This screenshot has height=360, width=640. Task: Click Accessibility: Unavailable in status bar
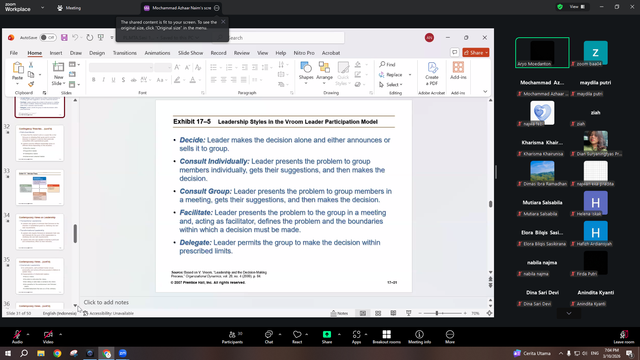108,313
